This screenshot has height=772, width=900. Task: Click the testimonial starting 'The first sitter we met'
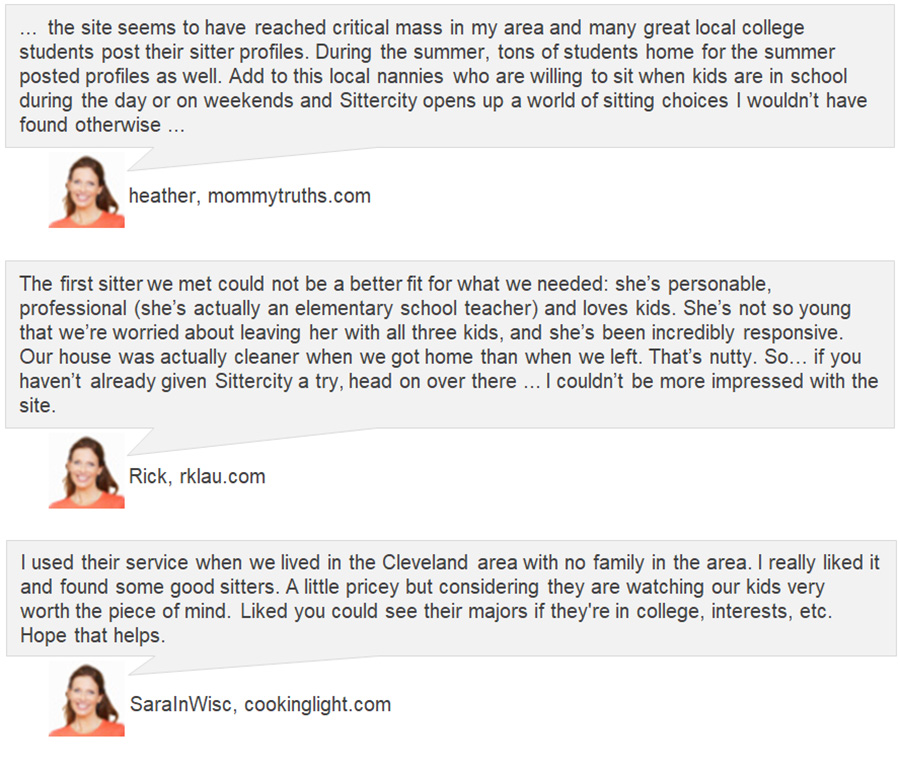click(449, 344)
